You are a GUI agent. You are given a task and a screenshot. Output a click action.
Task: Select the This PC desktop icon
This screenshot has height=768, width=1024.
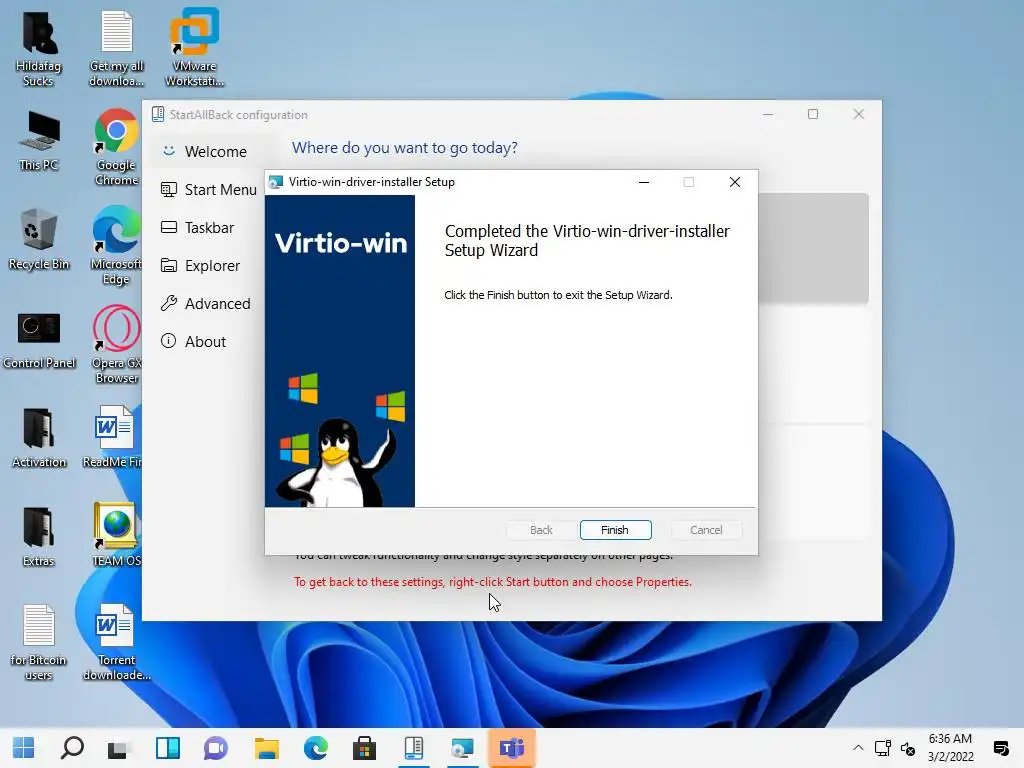click(39, 141)
